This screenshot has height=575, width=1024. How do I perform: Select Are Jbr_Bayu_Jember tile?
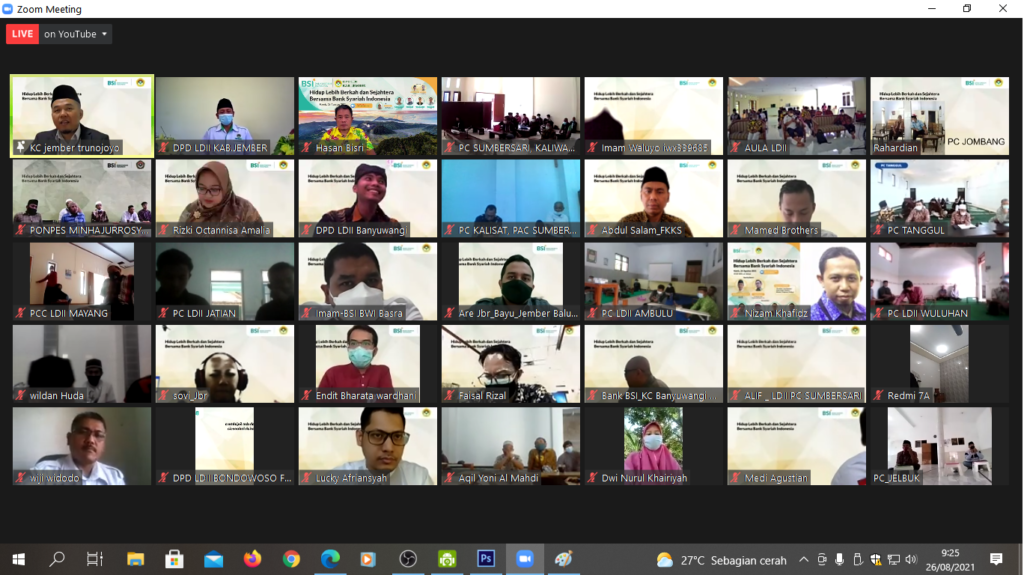click(511, 282)
